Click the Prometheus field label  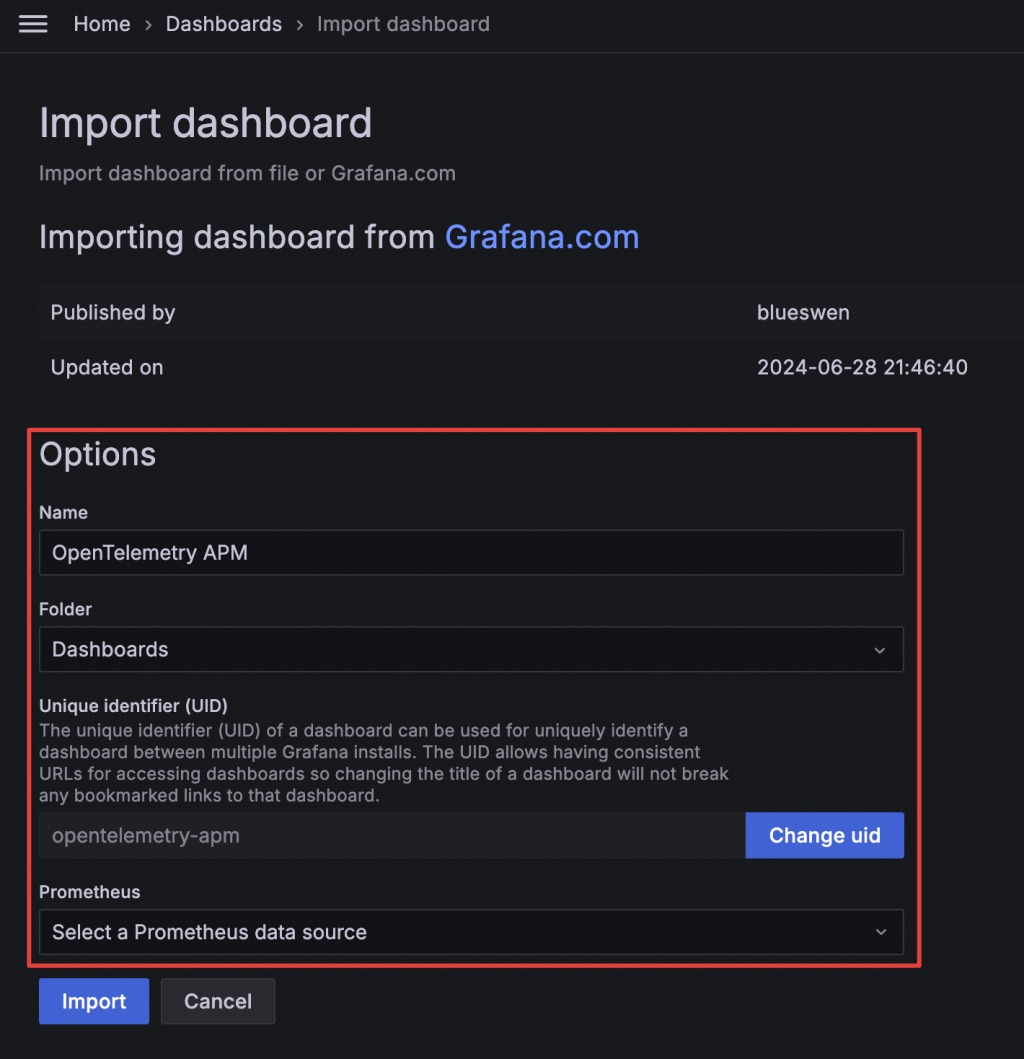tap(90, 892)
